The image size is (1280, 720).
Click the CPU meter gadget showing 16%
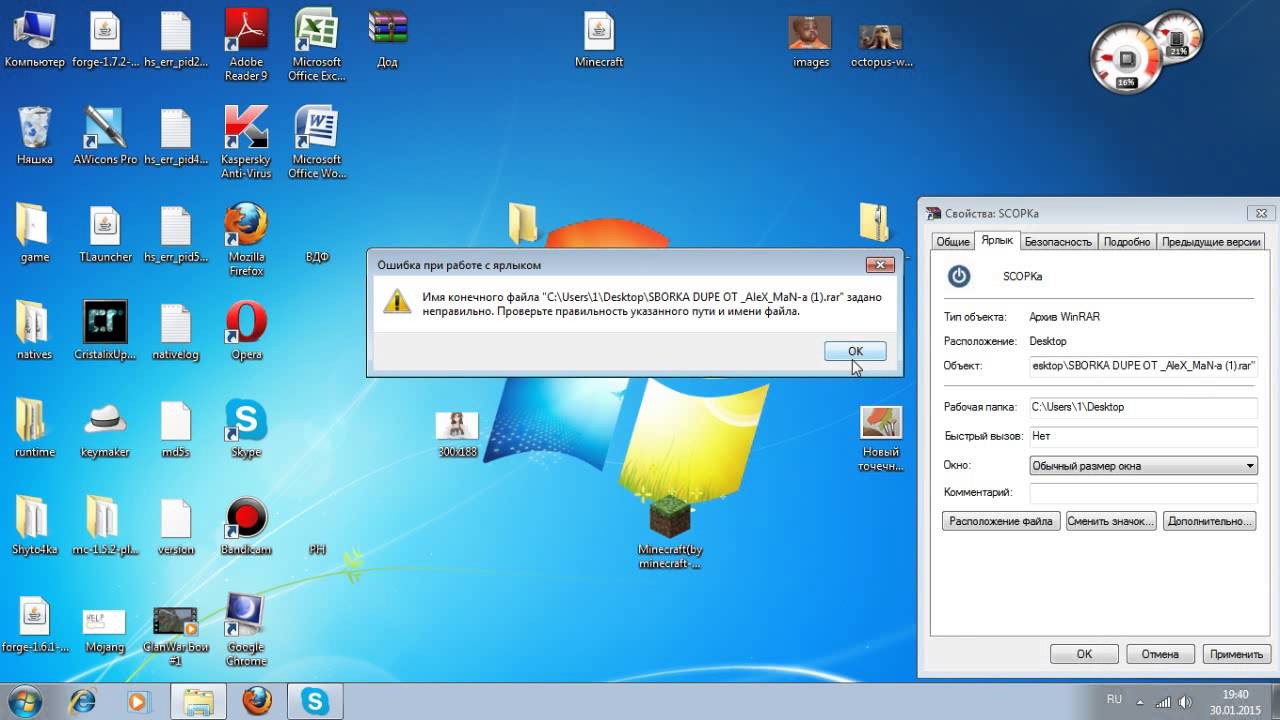(x=1127, y=58)
